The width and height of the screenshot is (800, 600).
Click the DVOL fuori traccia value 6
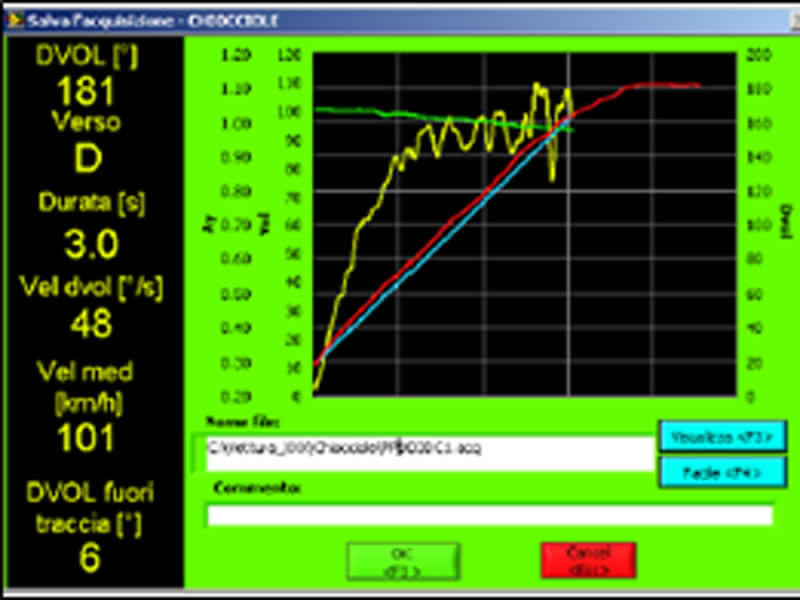pyautogui.click(x=90, y=557)
